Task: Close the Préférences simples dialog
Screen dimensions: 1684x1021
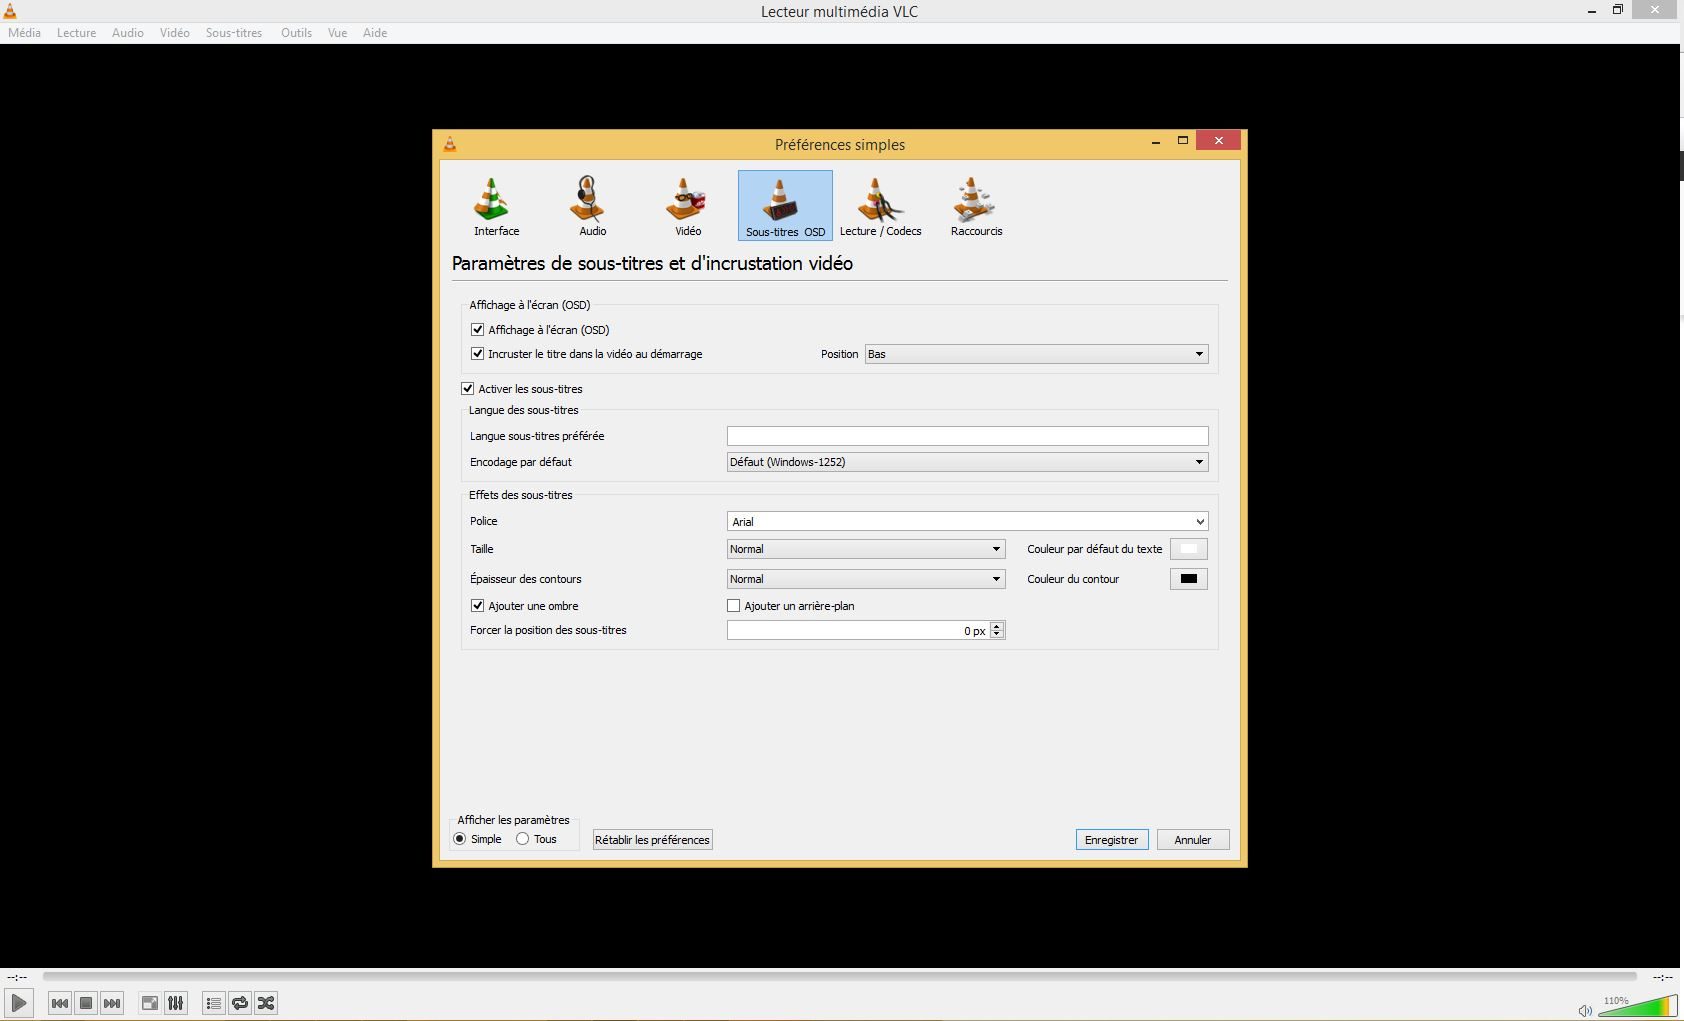Action: pos(1218,141)
